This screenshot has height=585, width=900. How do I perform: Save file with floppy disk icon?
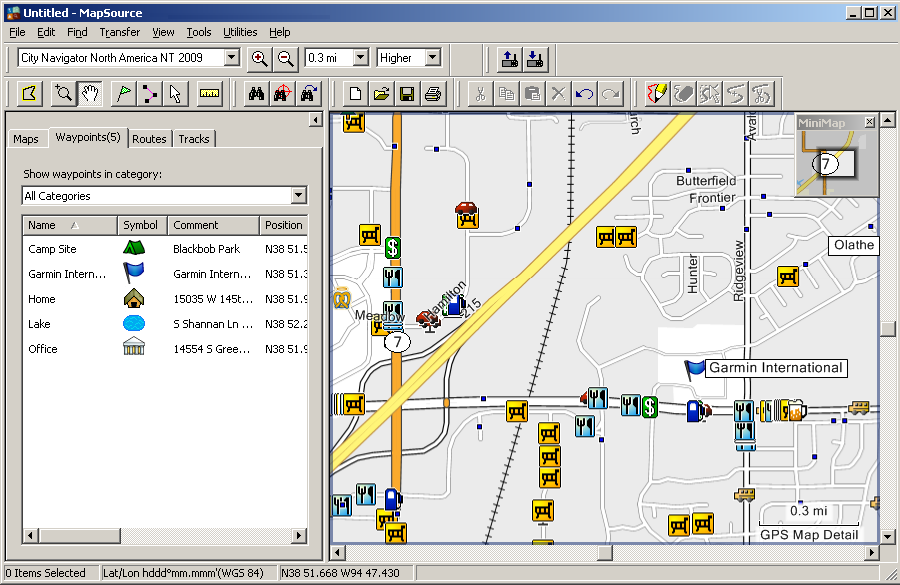pos(407,94)
